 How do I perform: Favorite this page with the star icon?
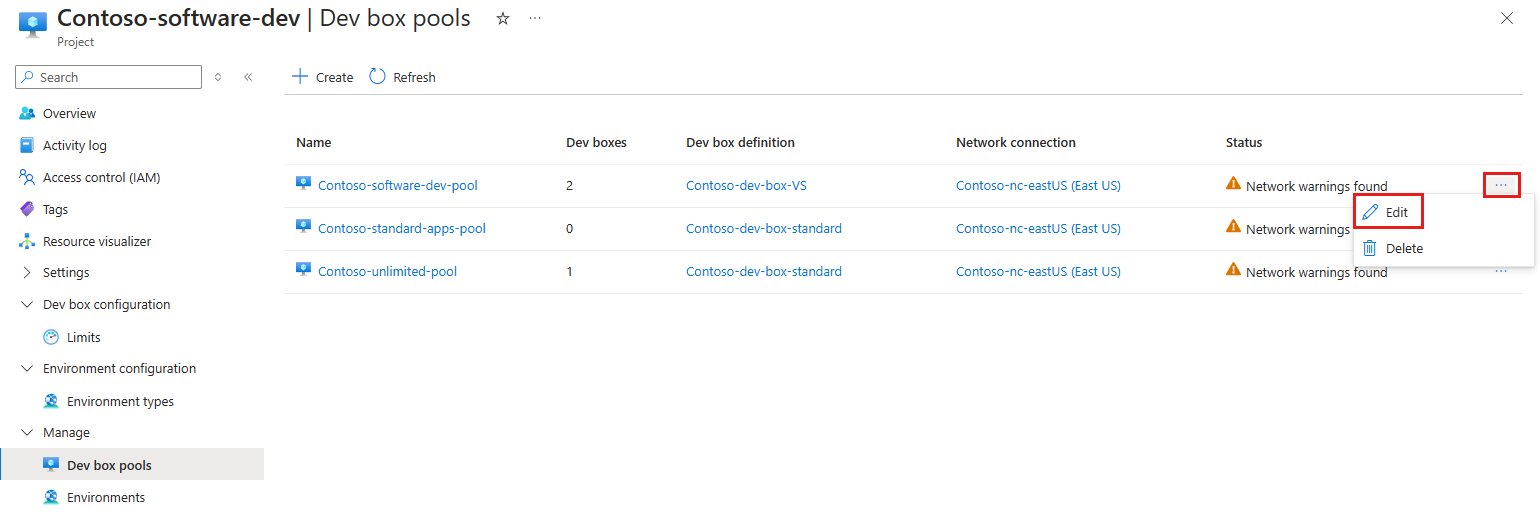503,18
